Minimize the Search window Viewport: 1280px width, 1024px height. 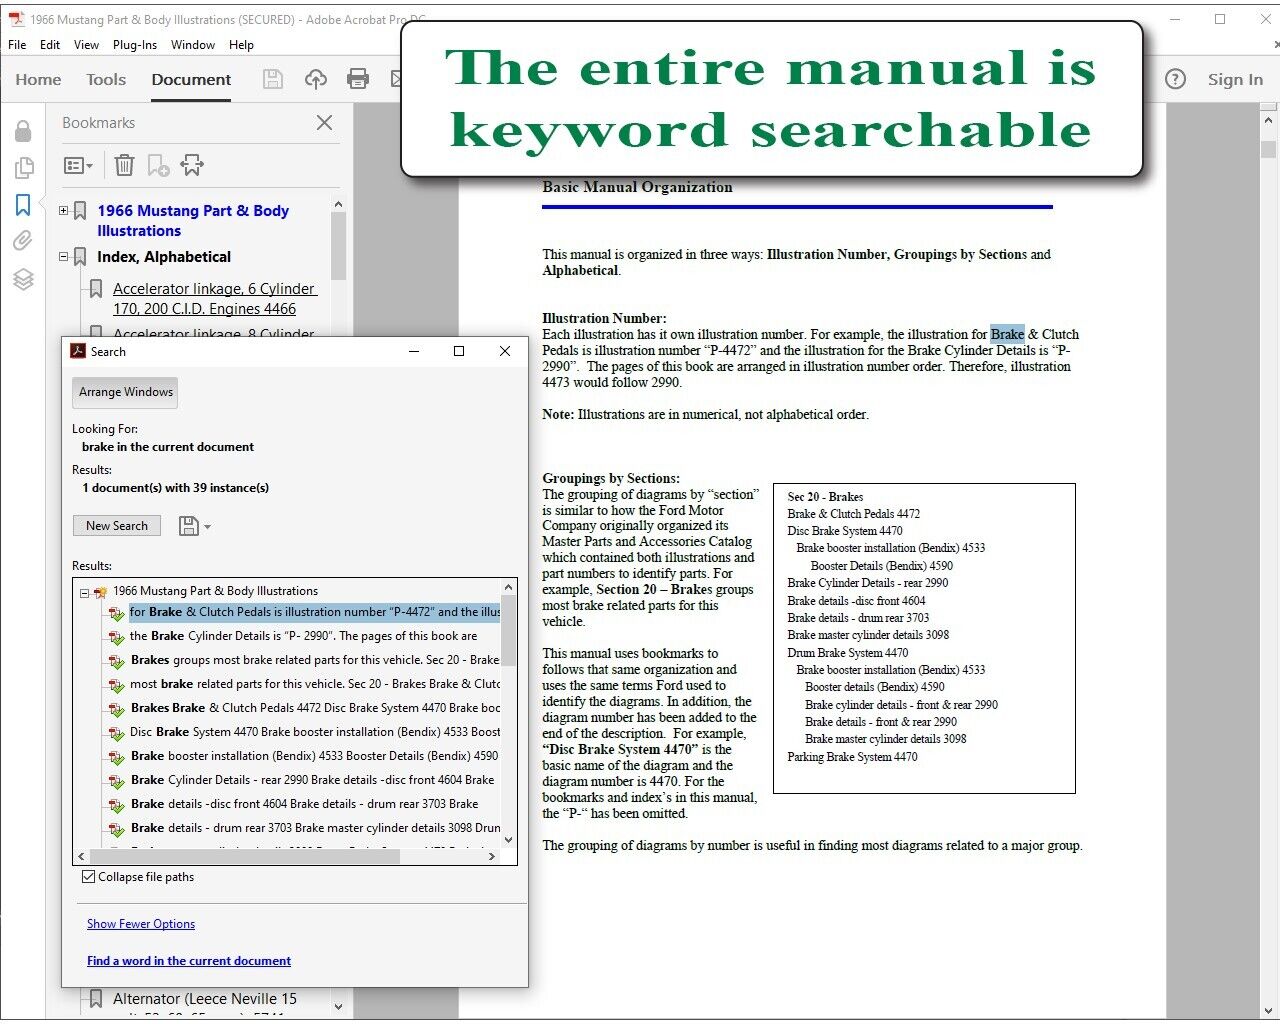point(414,351)
